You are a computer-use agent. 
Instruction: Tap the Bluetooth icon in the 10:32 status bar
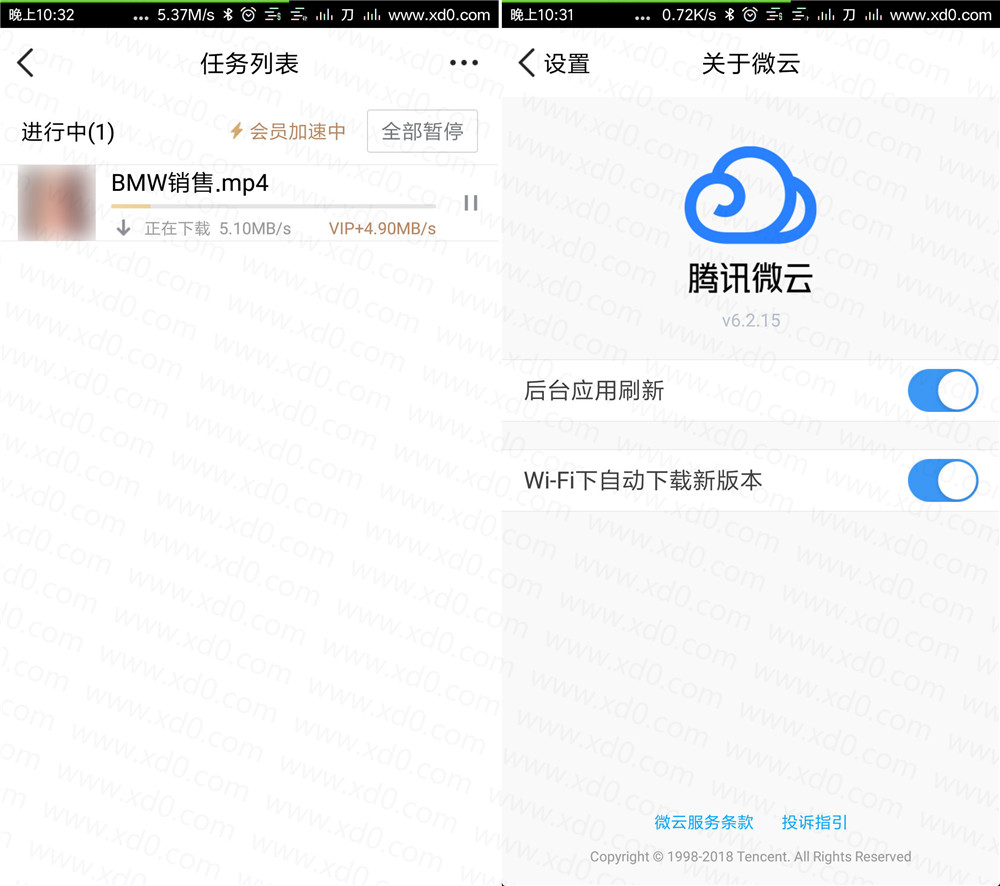point(228,15)
